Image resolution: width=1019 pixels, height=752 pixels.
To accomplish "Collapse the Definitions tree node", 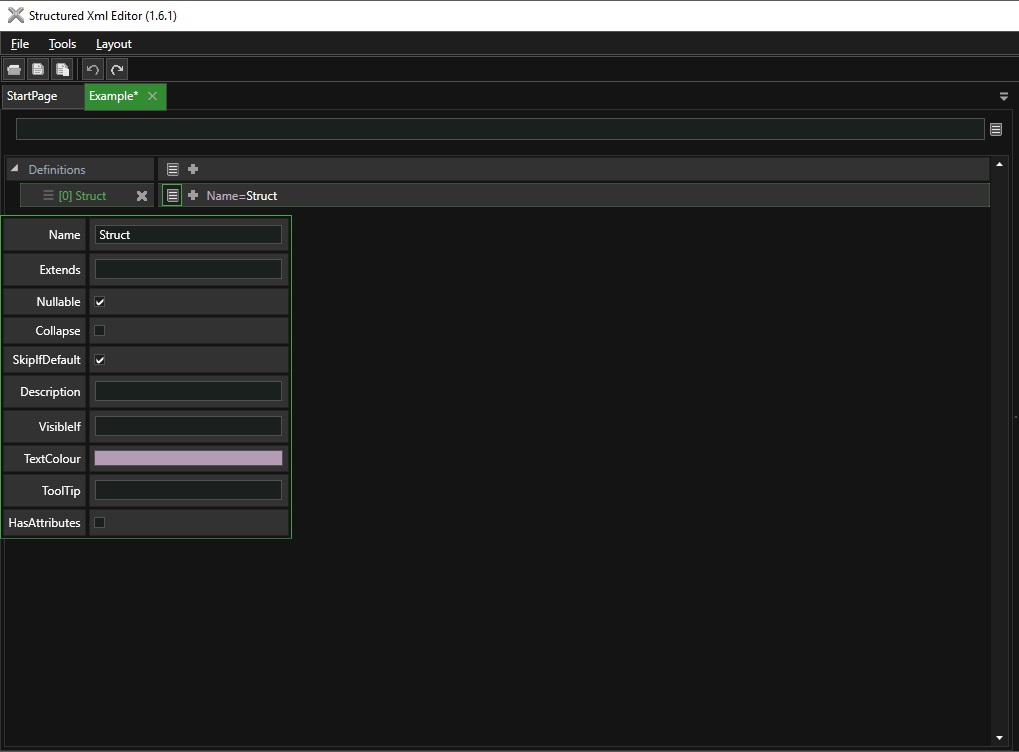I will tap(14, 168).
